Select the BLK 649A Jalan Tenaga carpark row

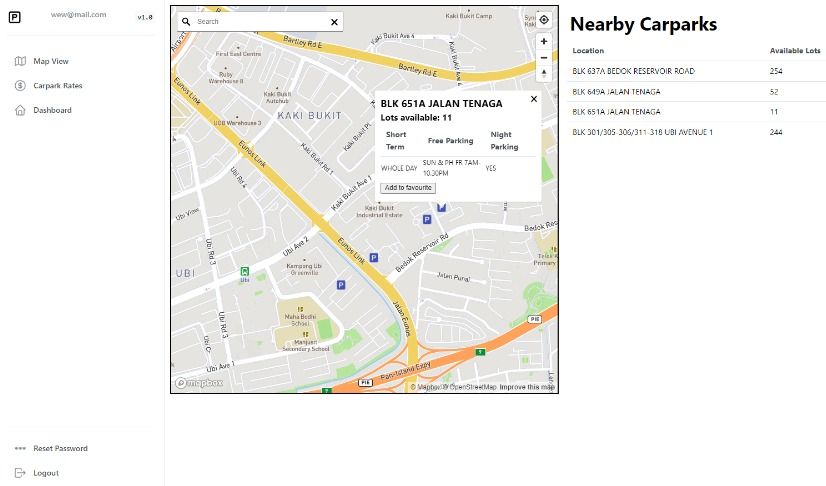616,91
